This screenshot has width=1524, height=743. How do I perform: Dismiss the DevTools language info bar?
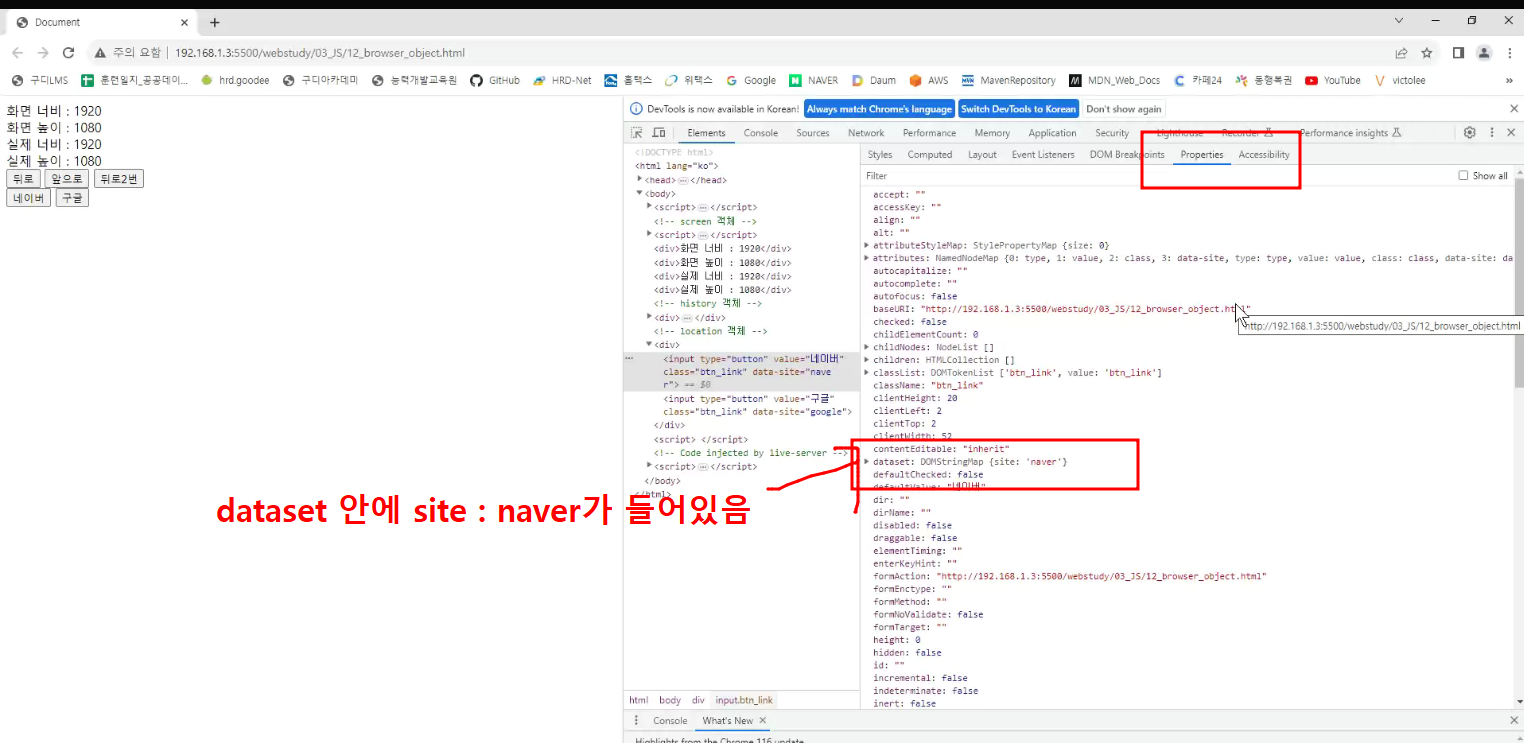(1513, 109)
